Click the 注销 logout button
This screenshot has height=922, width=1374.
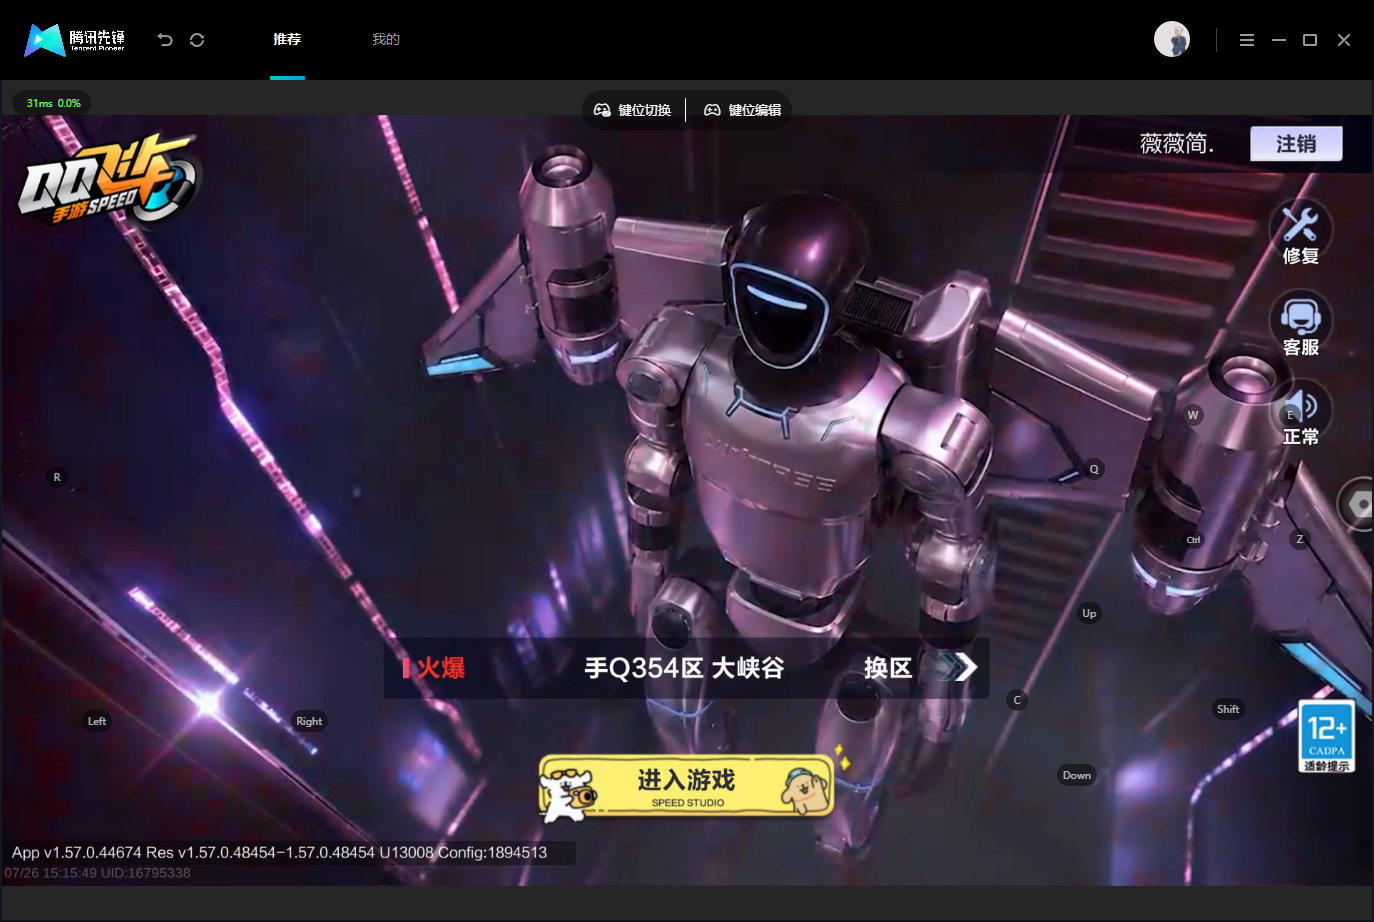coord(1296,144)
